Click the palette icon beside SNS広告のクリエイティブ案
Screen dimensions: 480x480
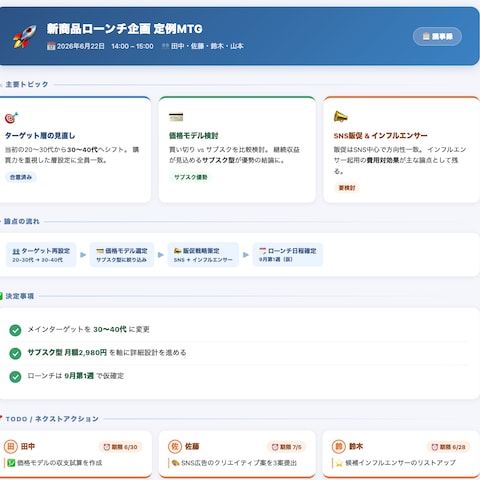tap(175, 463)
